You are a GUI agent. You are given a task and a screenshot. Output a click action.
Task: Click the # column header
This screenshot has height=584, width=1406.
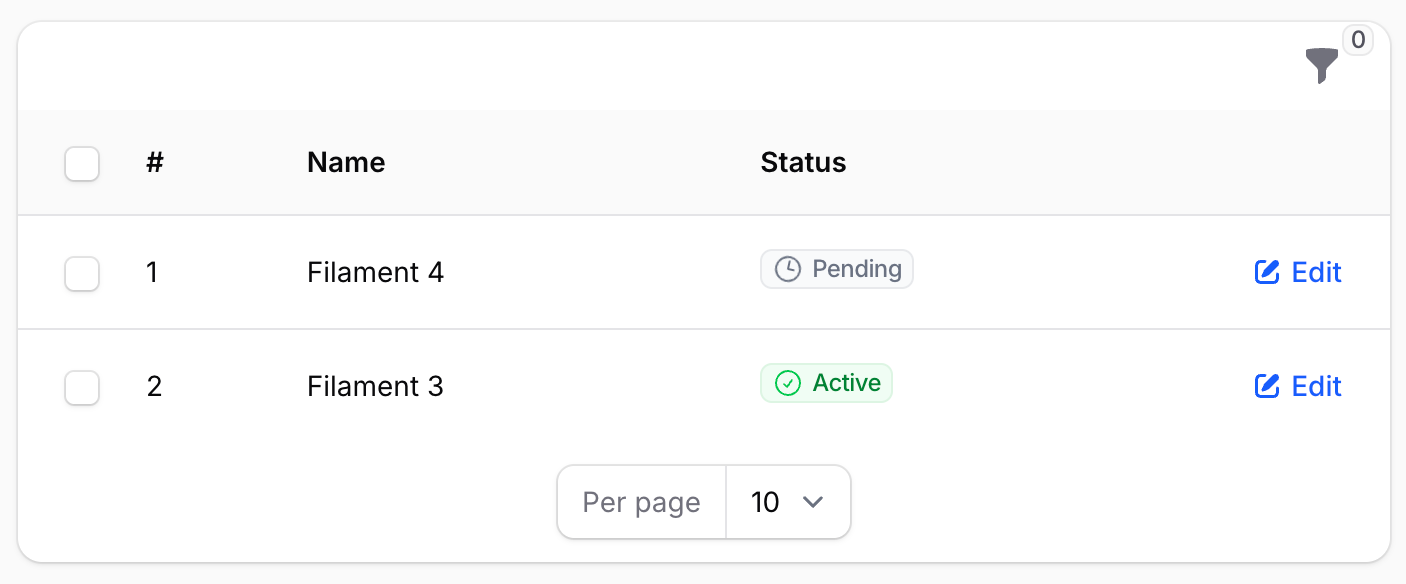point(154,162)
